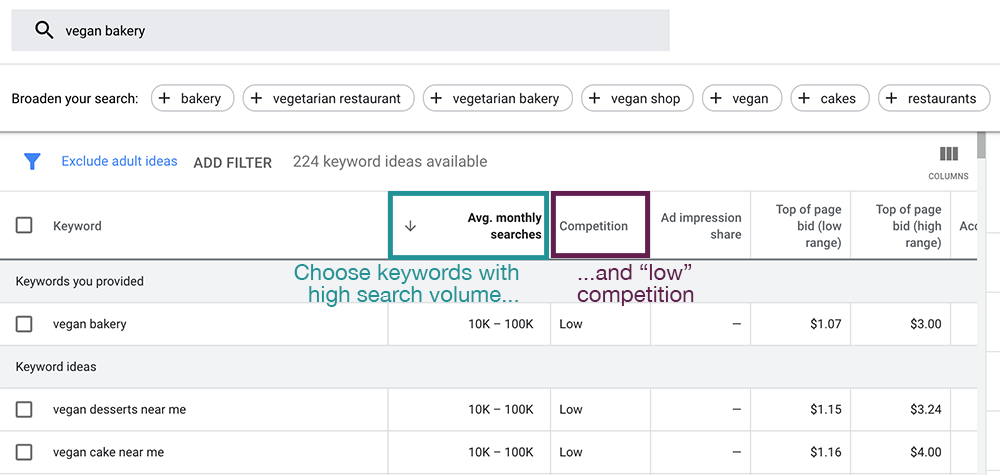Add 'bakery' suggestion chip

click(193, 98)
